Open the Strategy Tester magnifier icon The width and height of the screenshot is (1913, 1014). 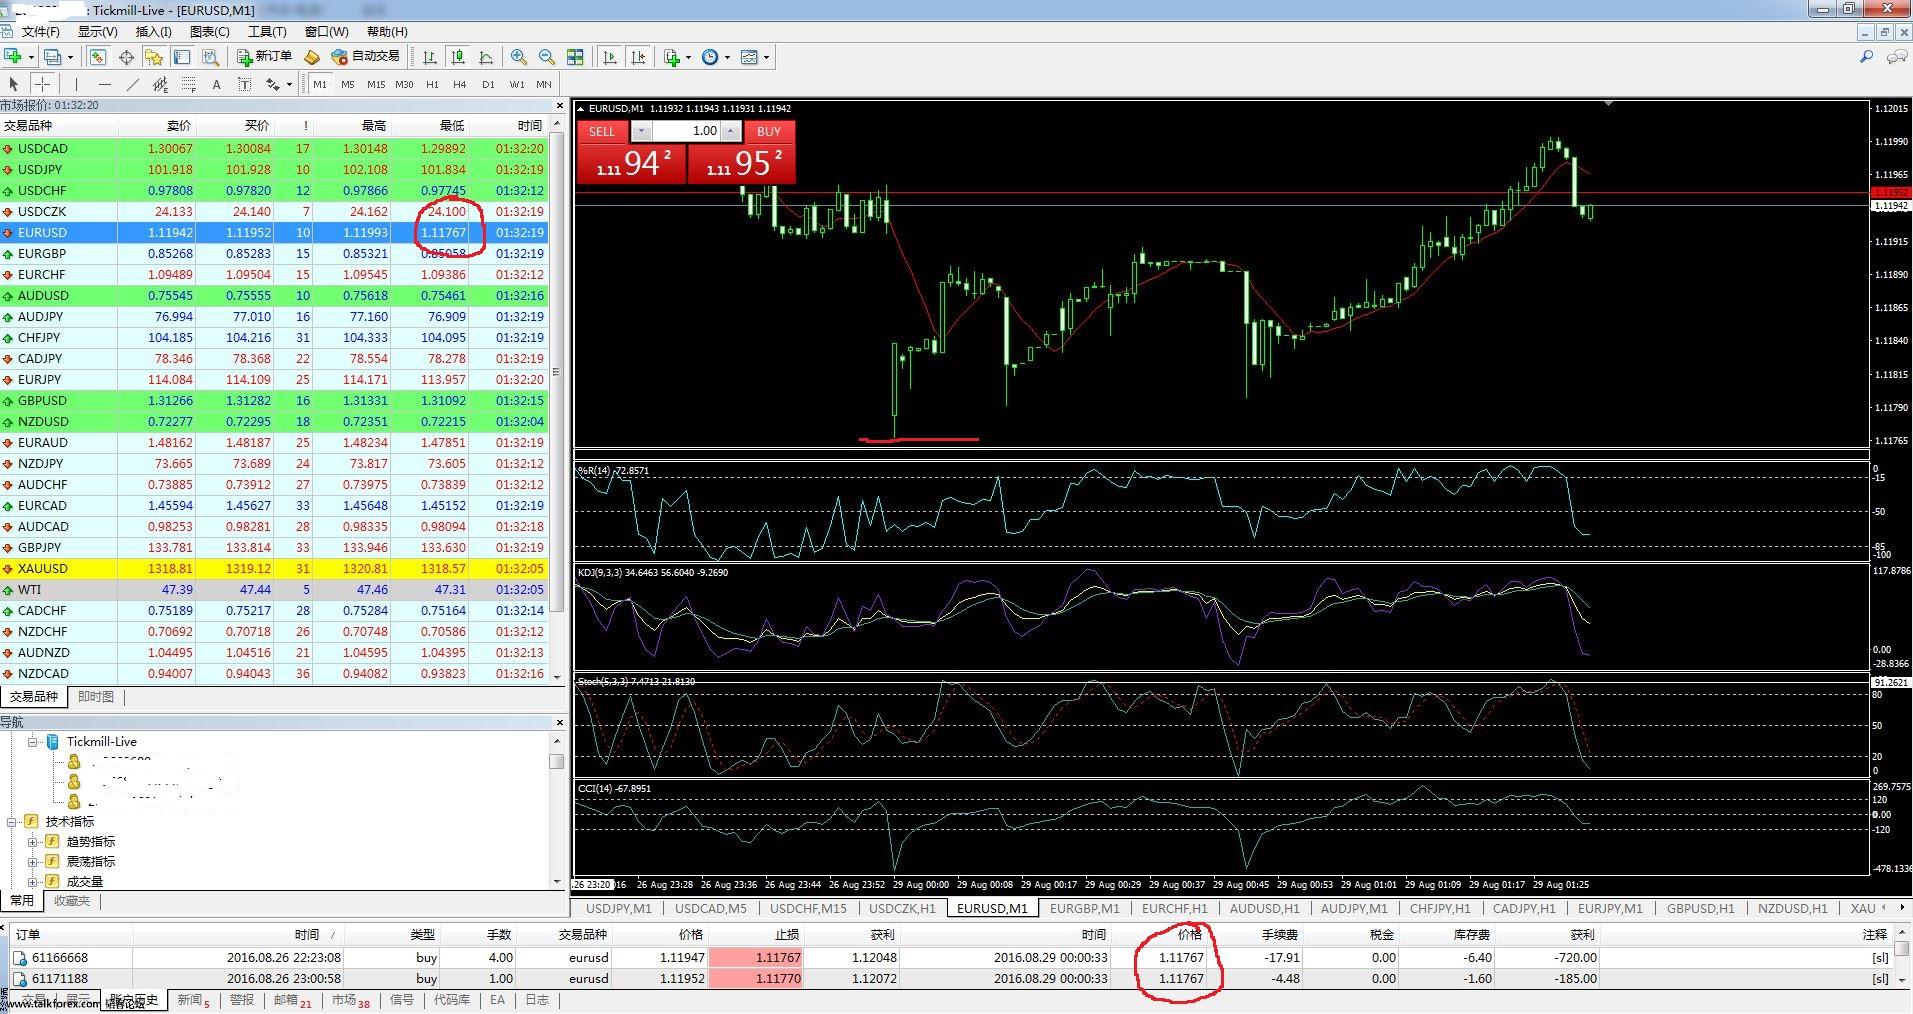(x=210, y=57)
